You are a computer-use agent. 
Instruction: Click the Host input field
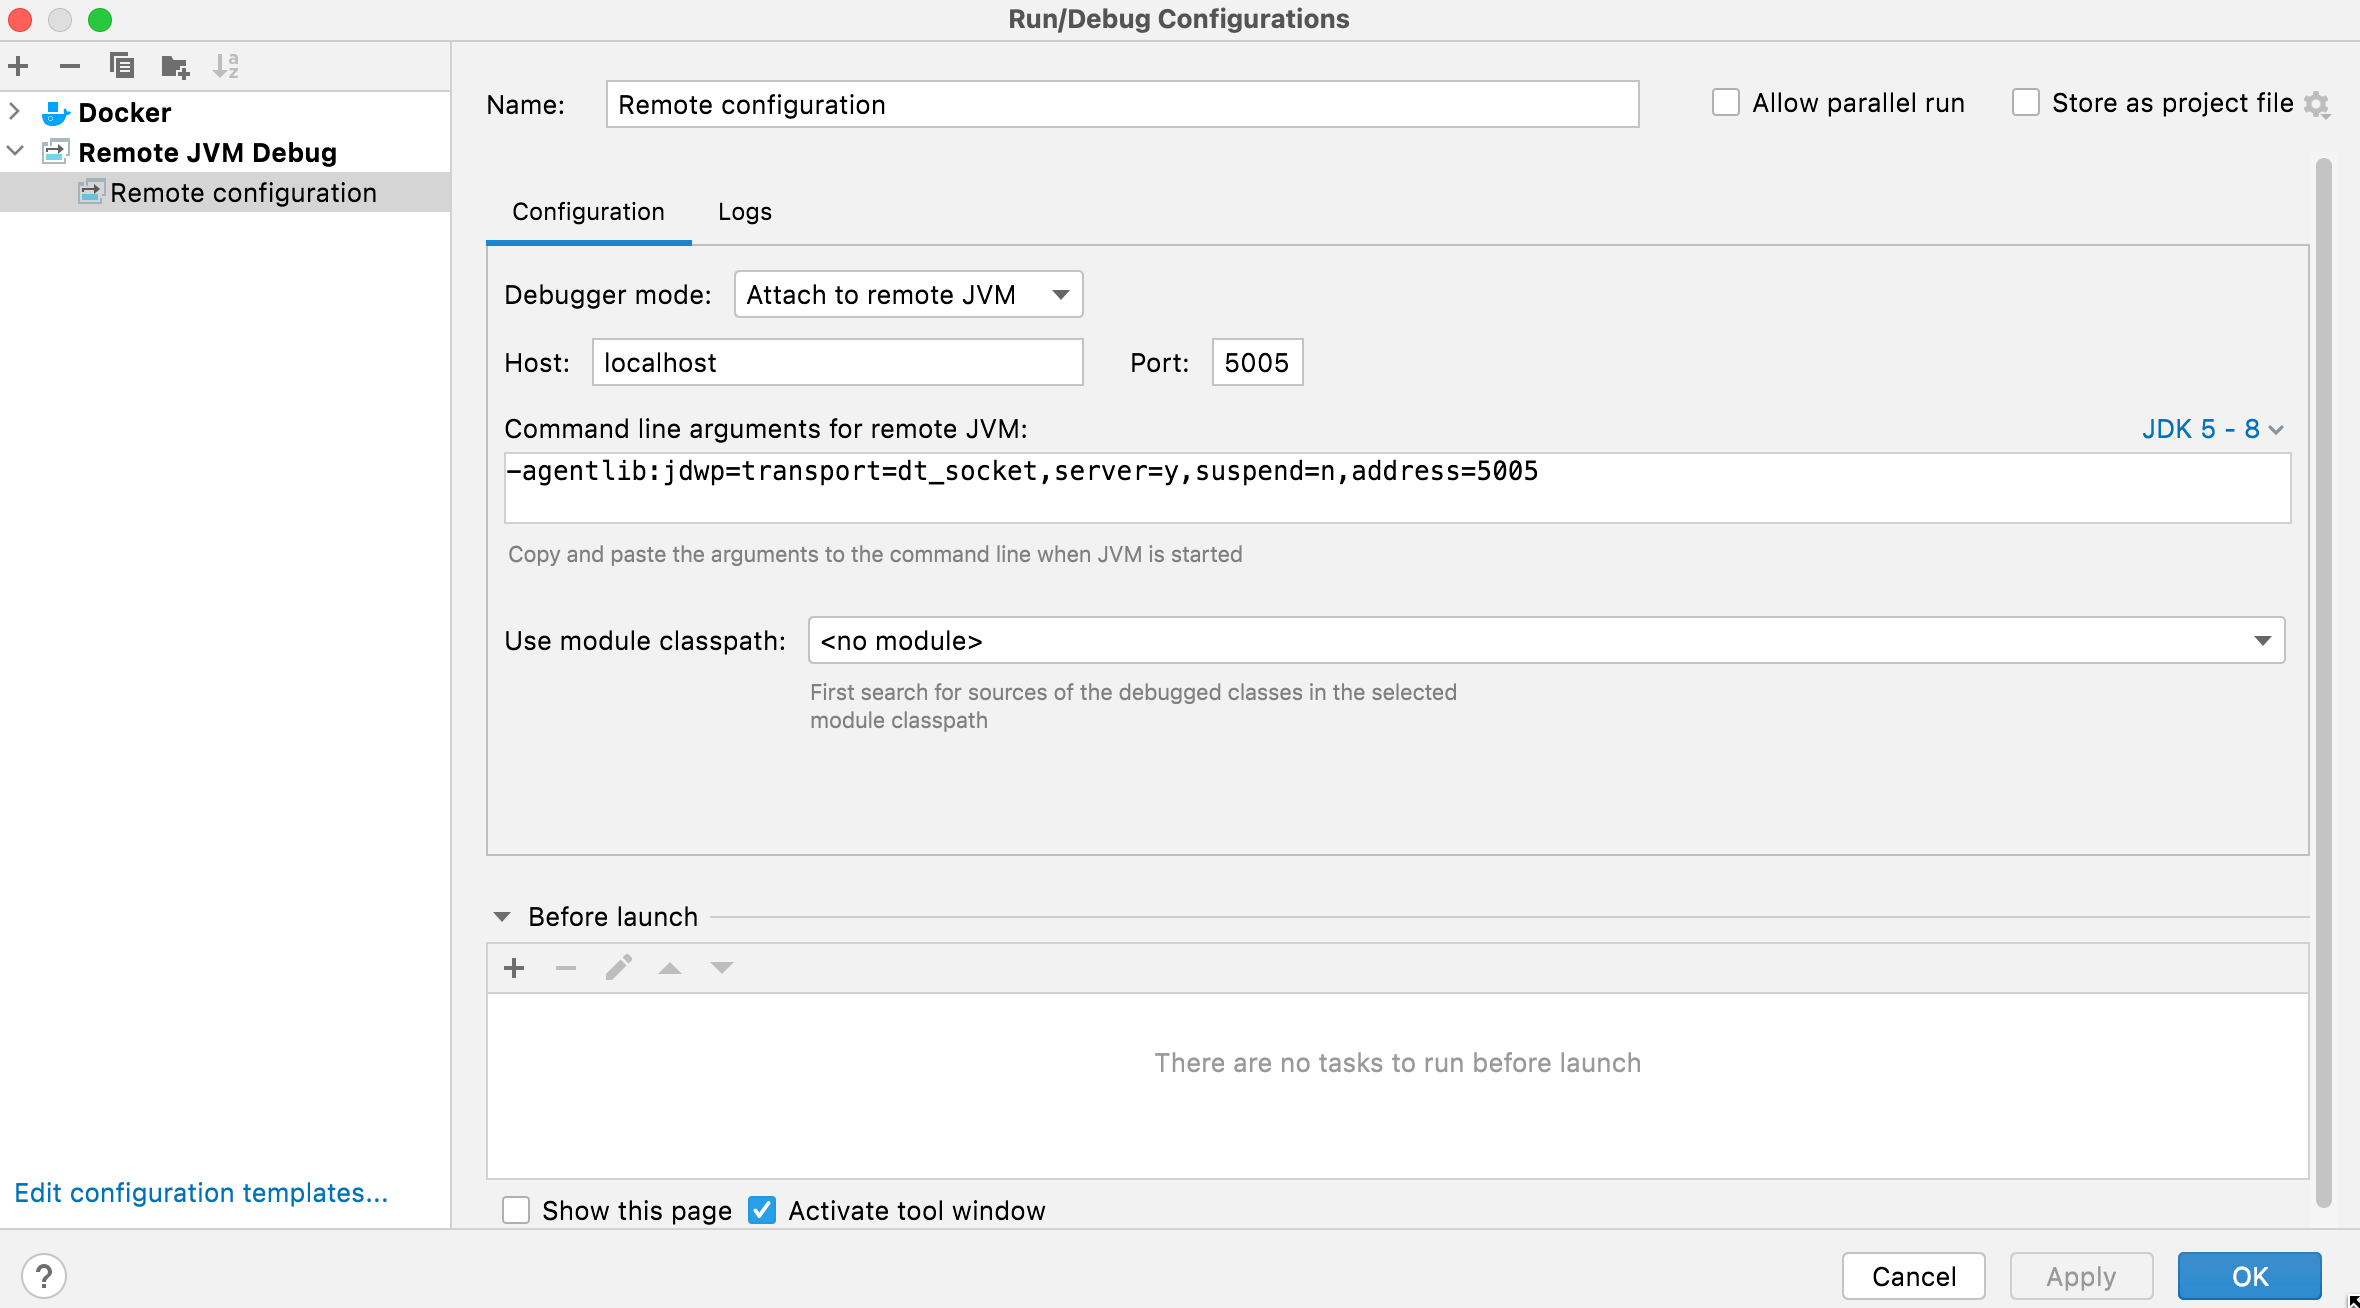point(838,362)
